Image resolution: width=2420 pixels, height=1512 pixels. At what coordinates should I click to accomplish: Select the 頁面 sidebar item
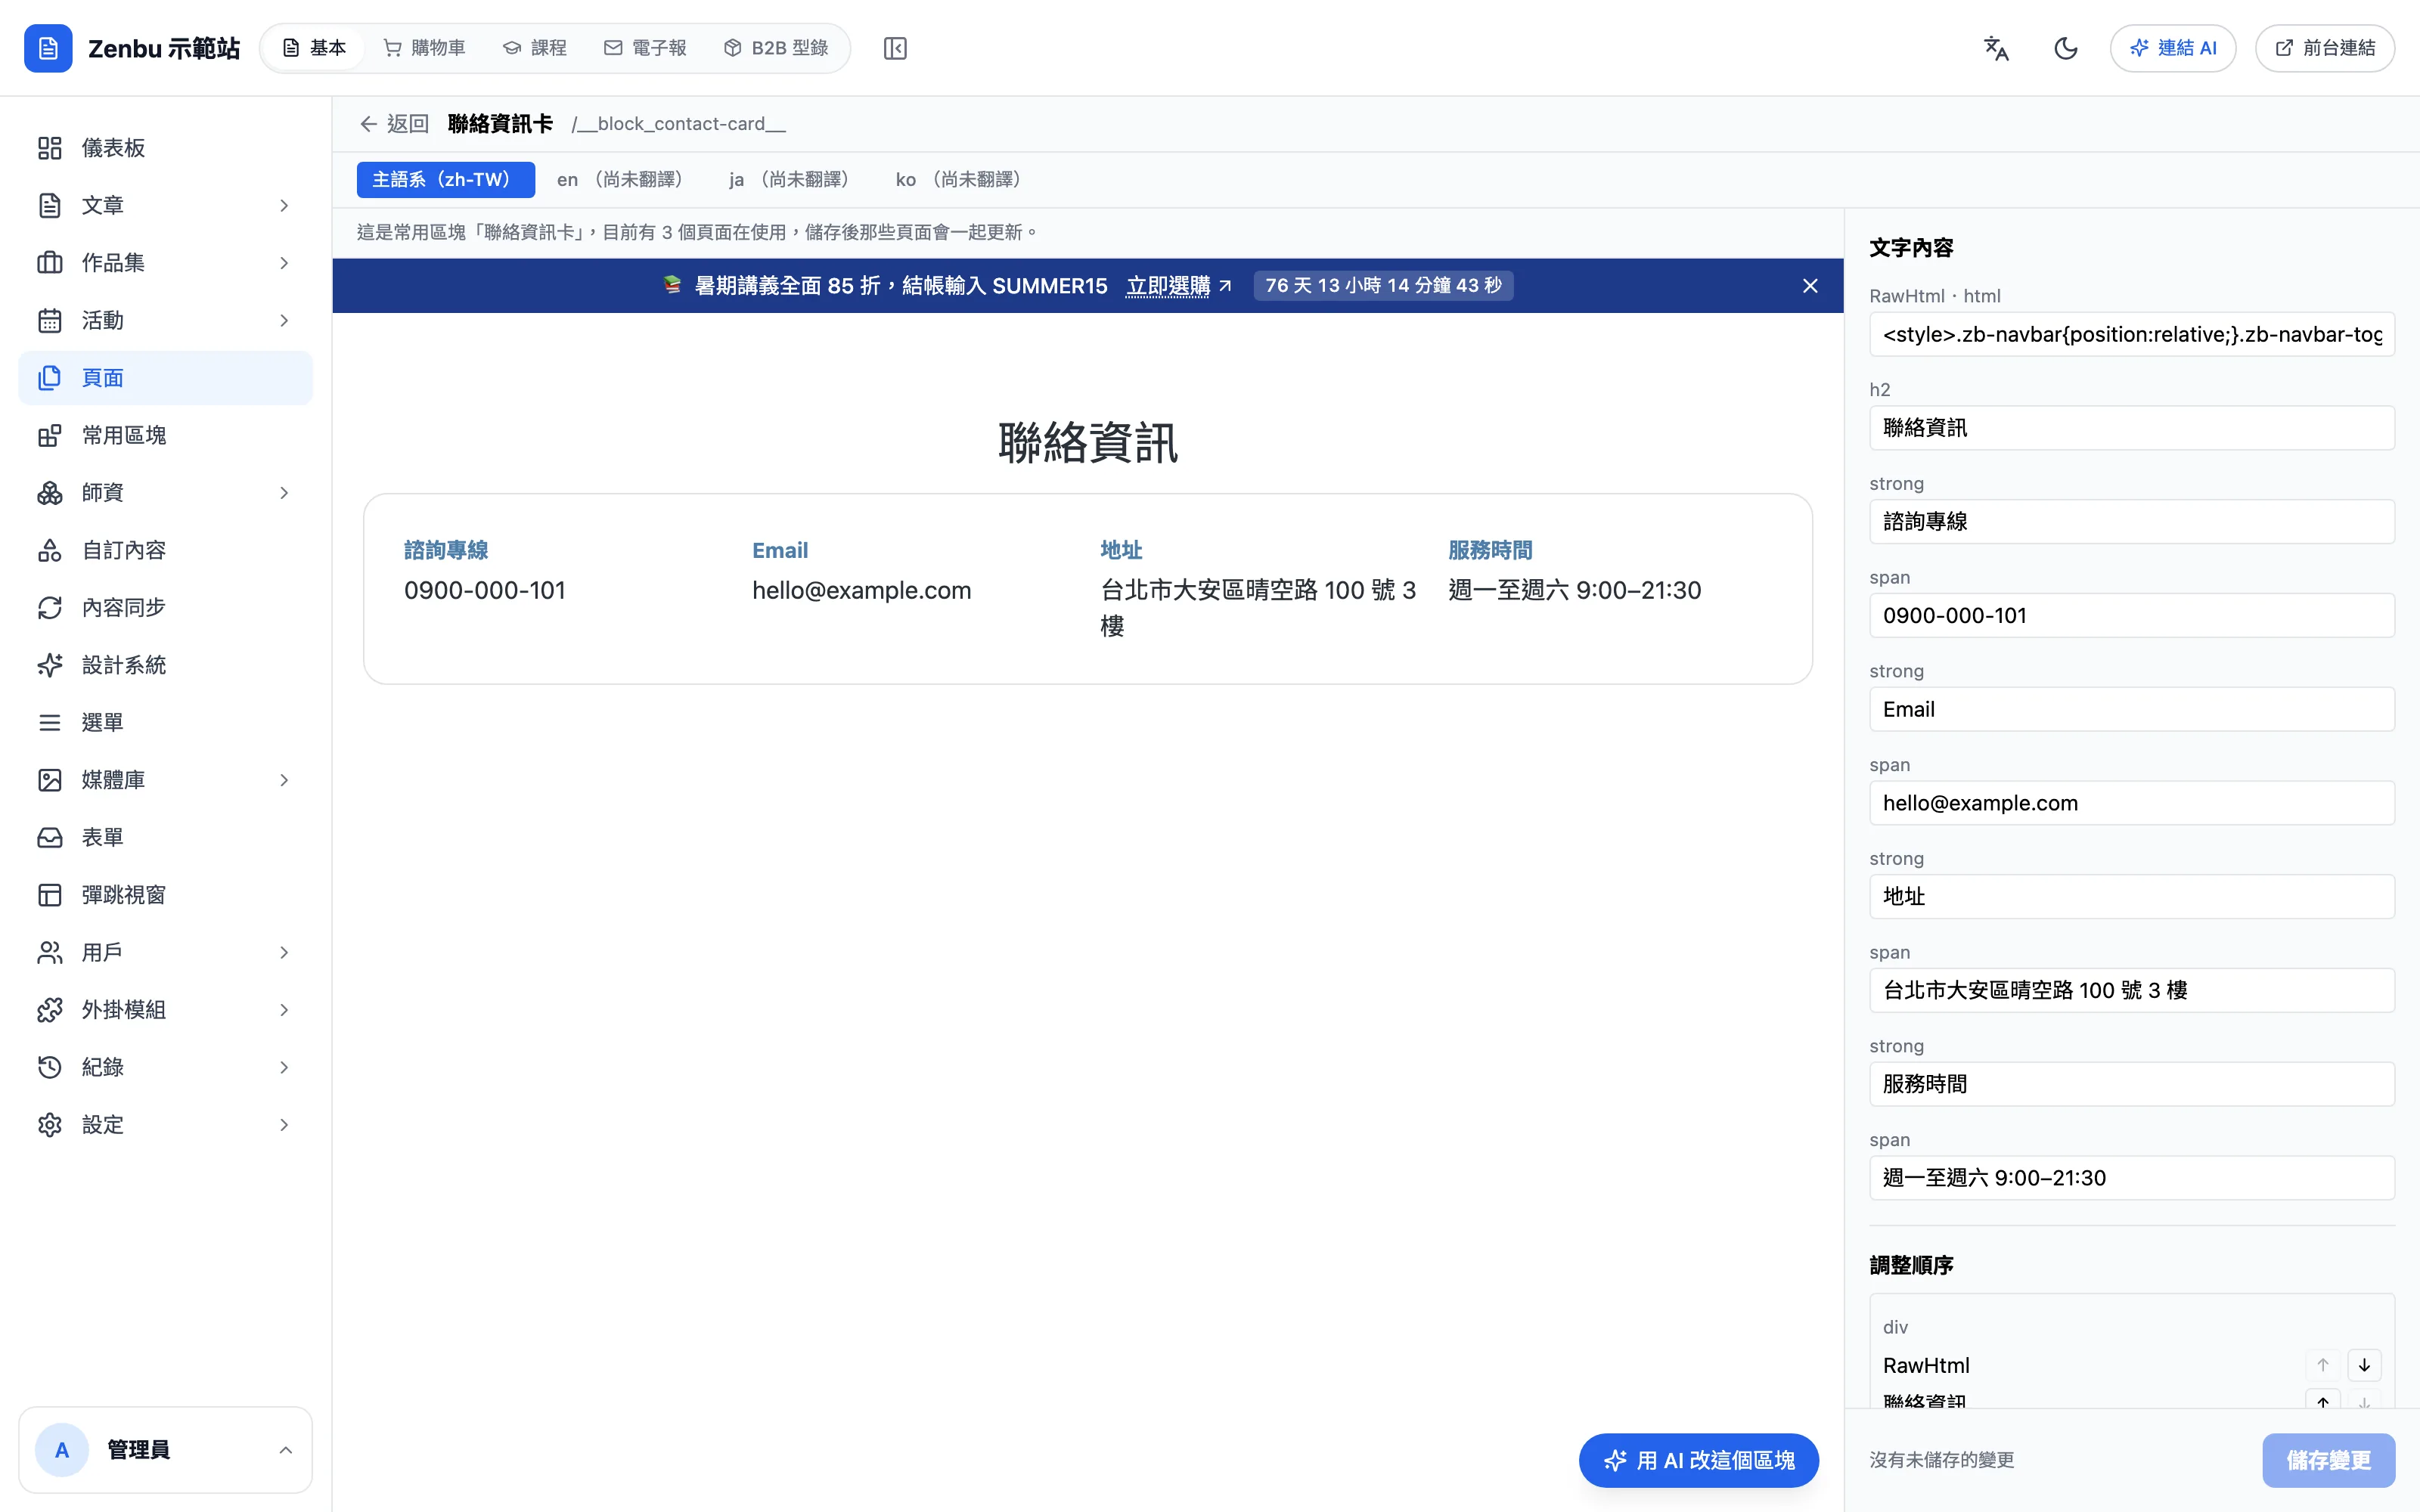click(x=165, y=378)
